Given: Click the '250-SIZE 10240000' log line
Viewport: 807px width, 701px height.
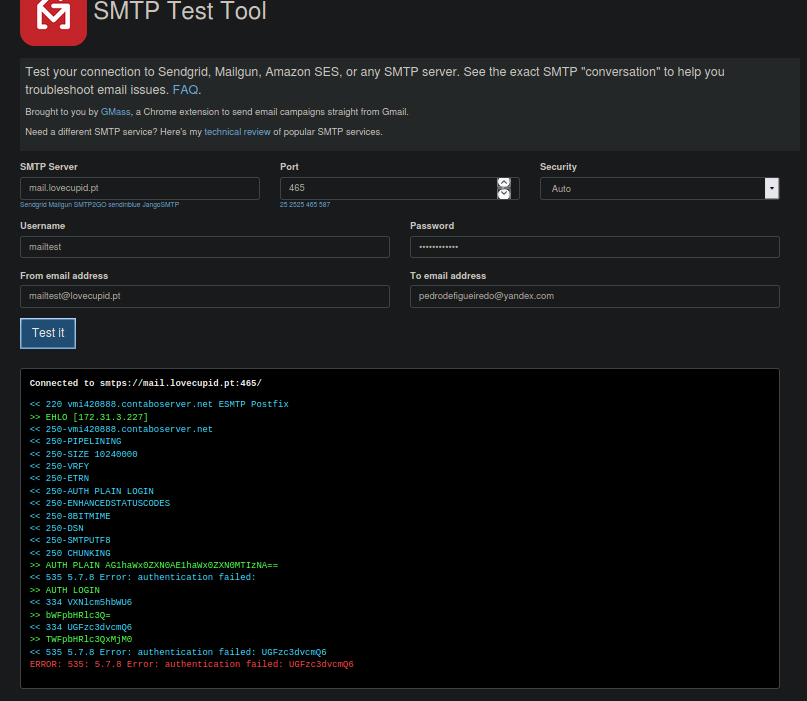Looking at the screenshot, I should pyautogui.click(x=83, y=454).
